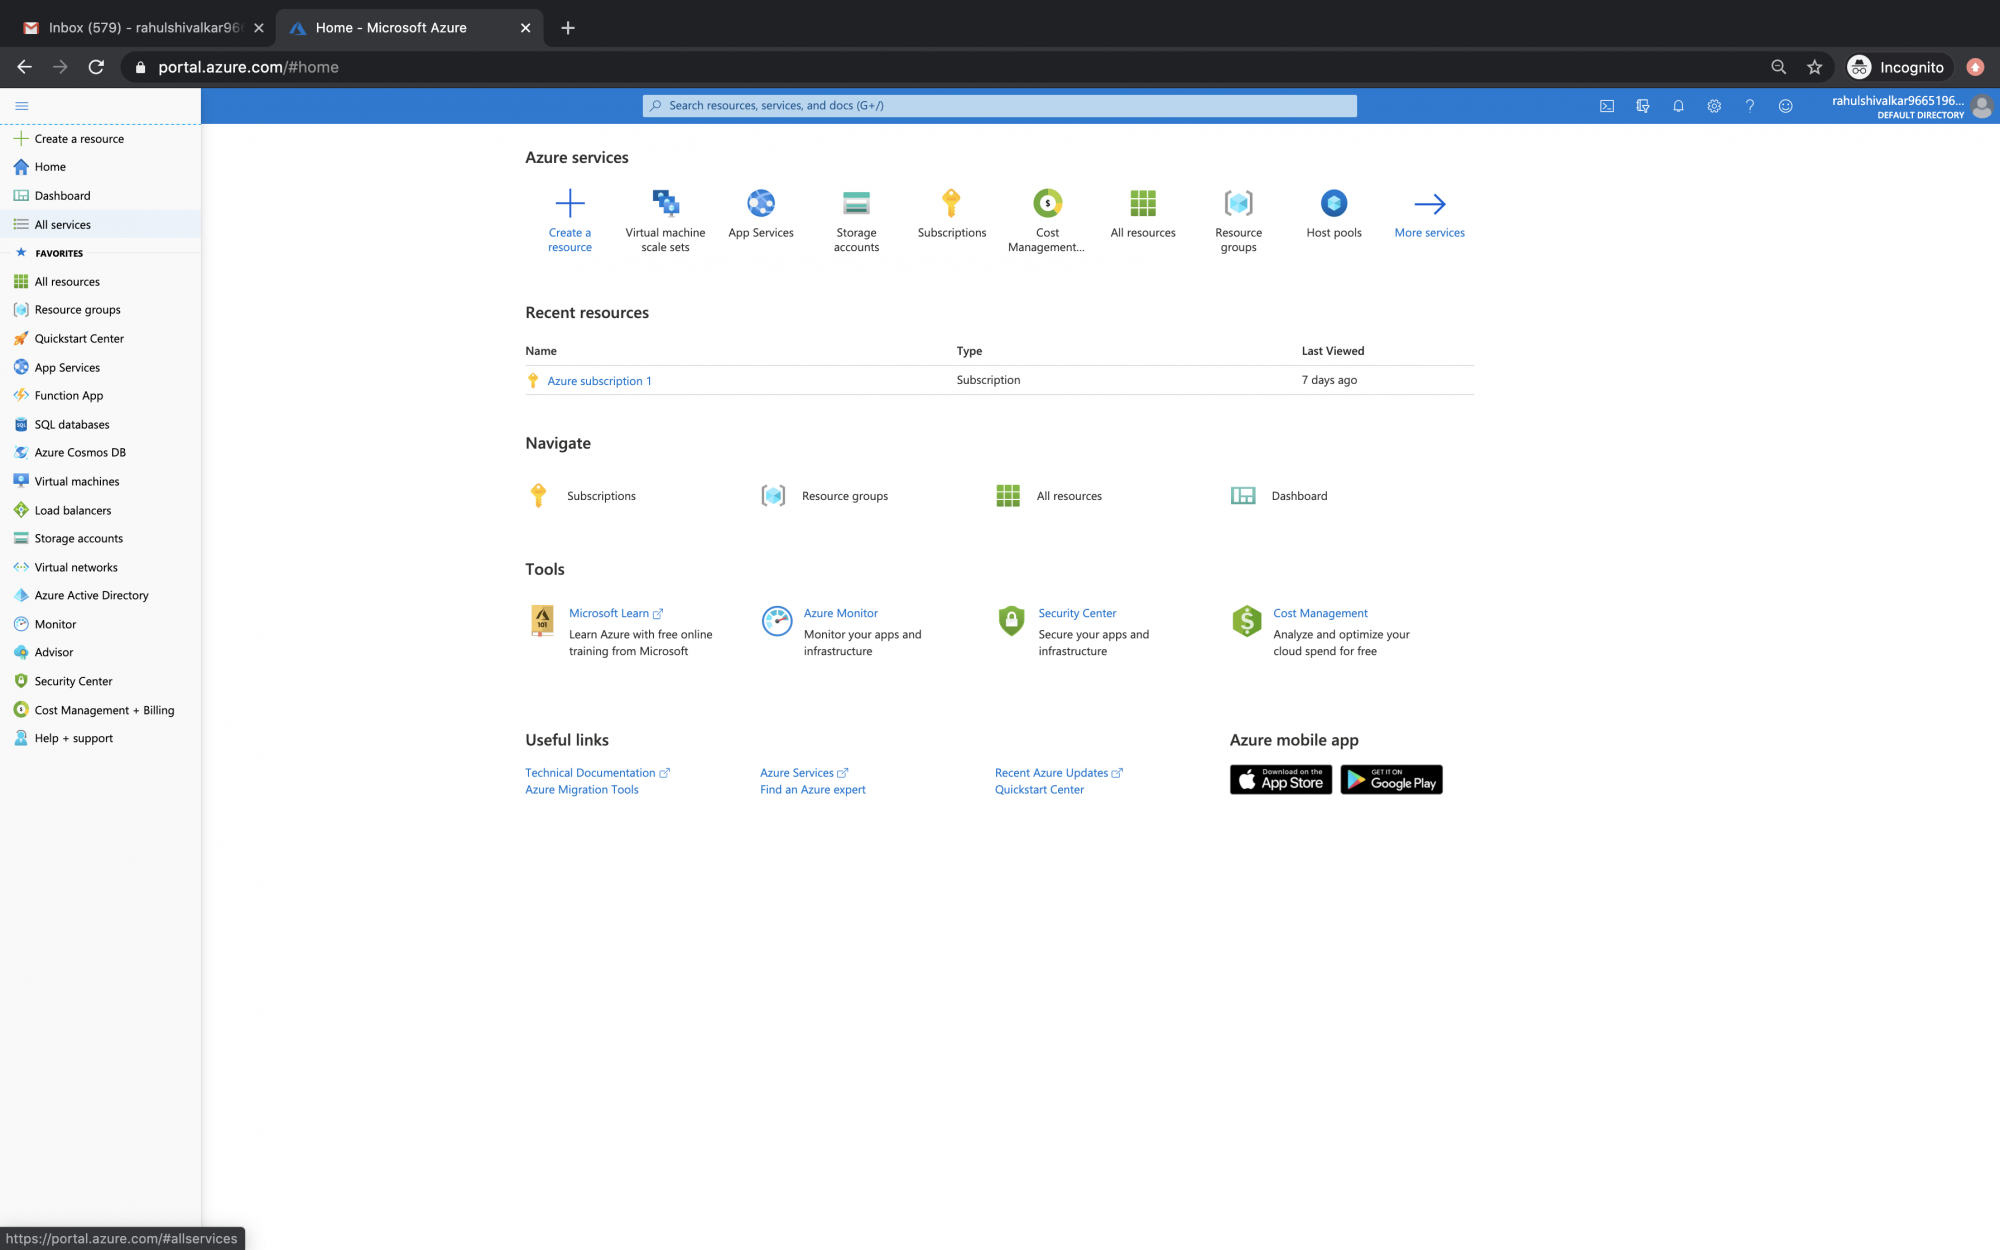Screen dimensions: 2000x1250
Task: Open the notifications bell
Action: pyautogui.click(x=1678, y=105)
